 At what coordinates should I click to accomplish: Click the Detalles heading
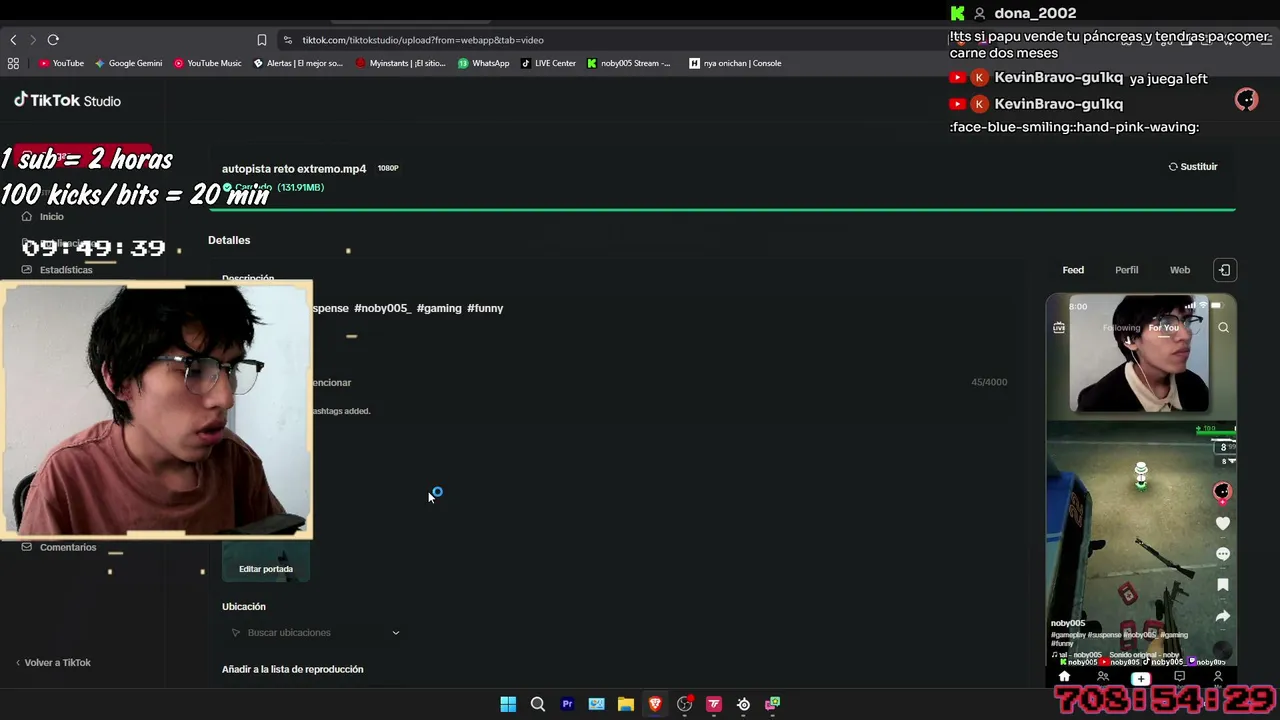click(229, 240)
